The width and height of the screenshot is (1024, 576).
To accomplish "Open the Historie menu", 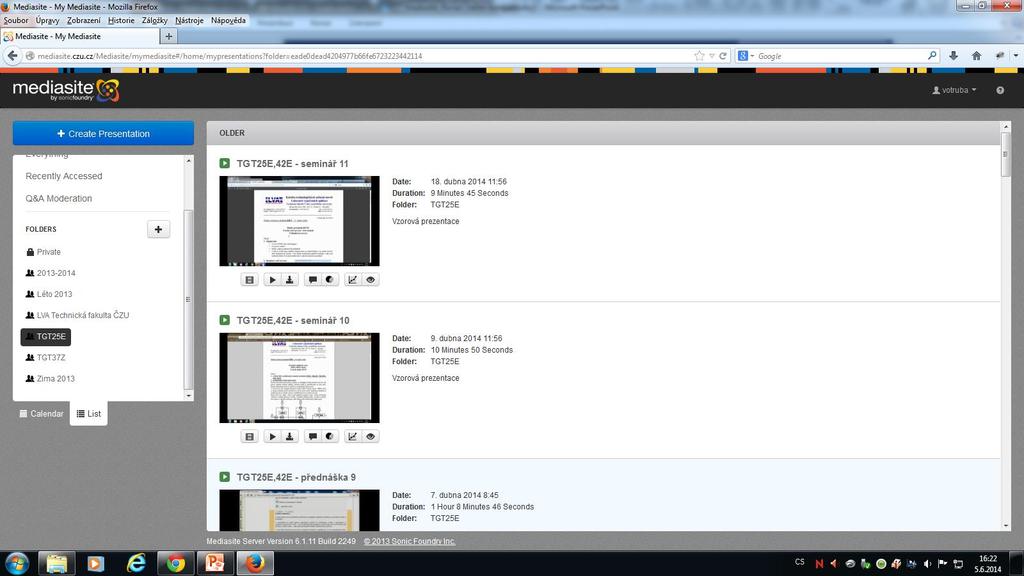I will 121,20.
